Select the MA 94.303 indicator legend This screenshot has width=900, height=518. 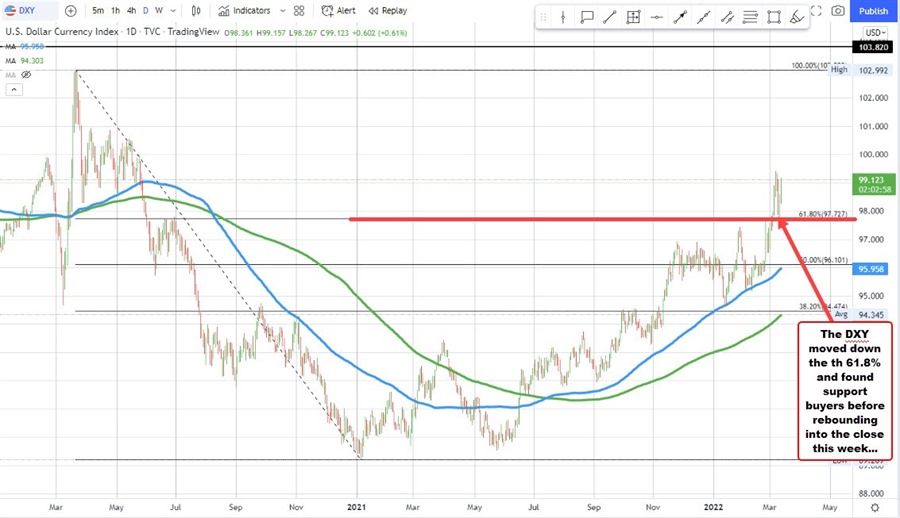[25, 60]
